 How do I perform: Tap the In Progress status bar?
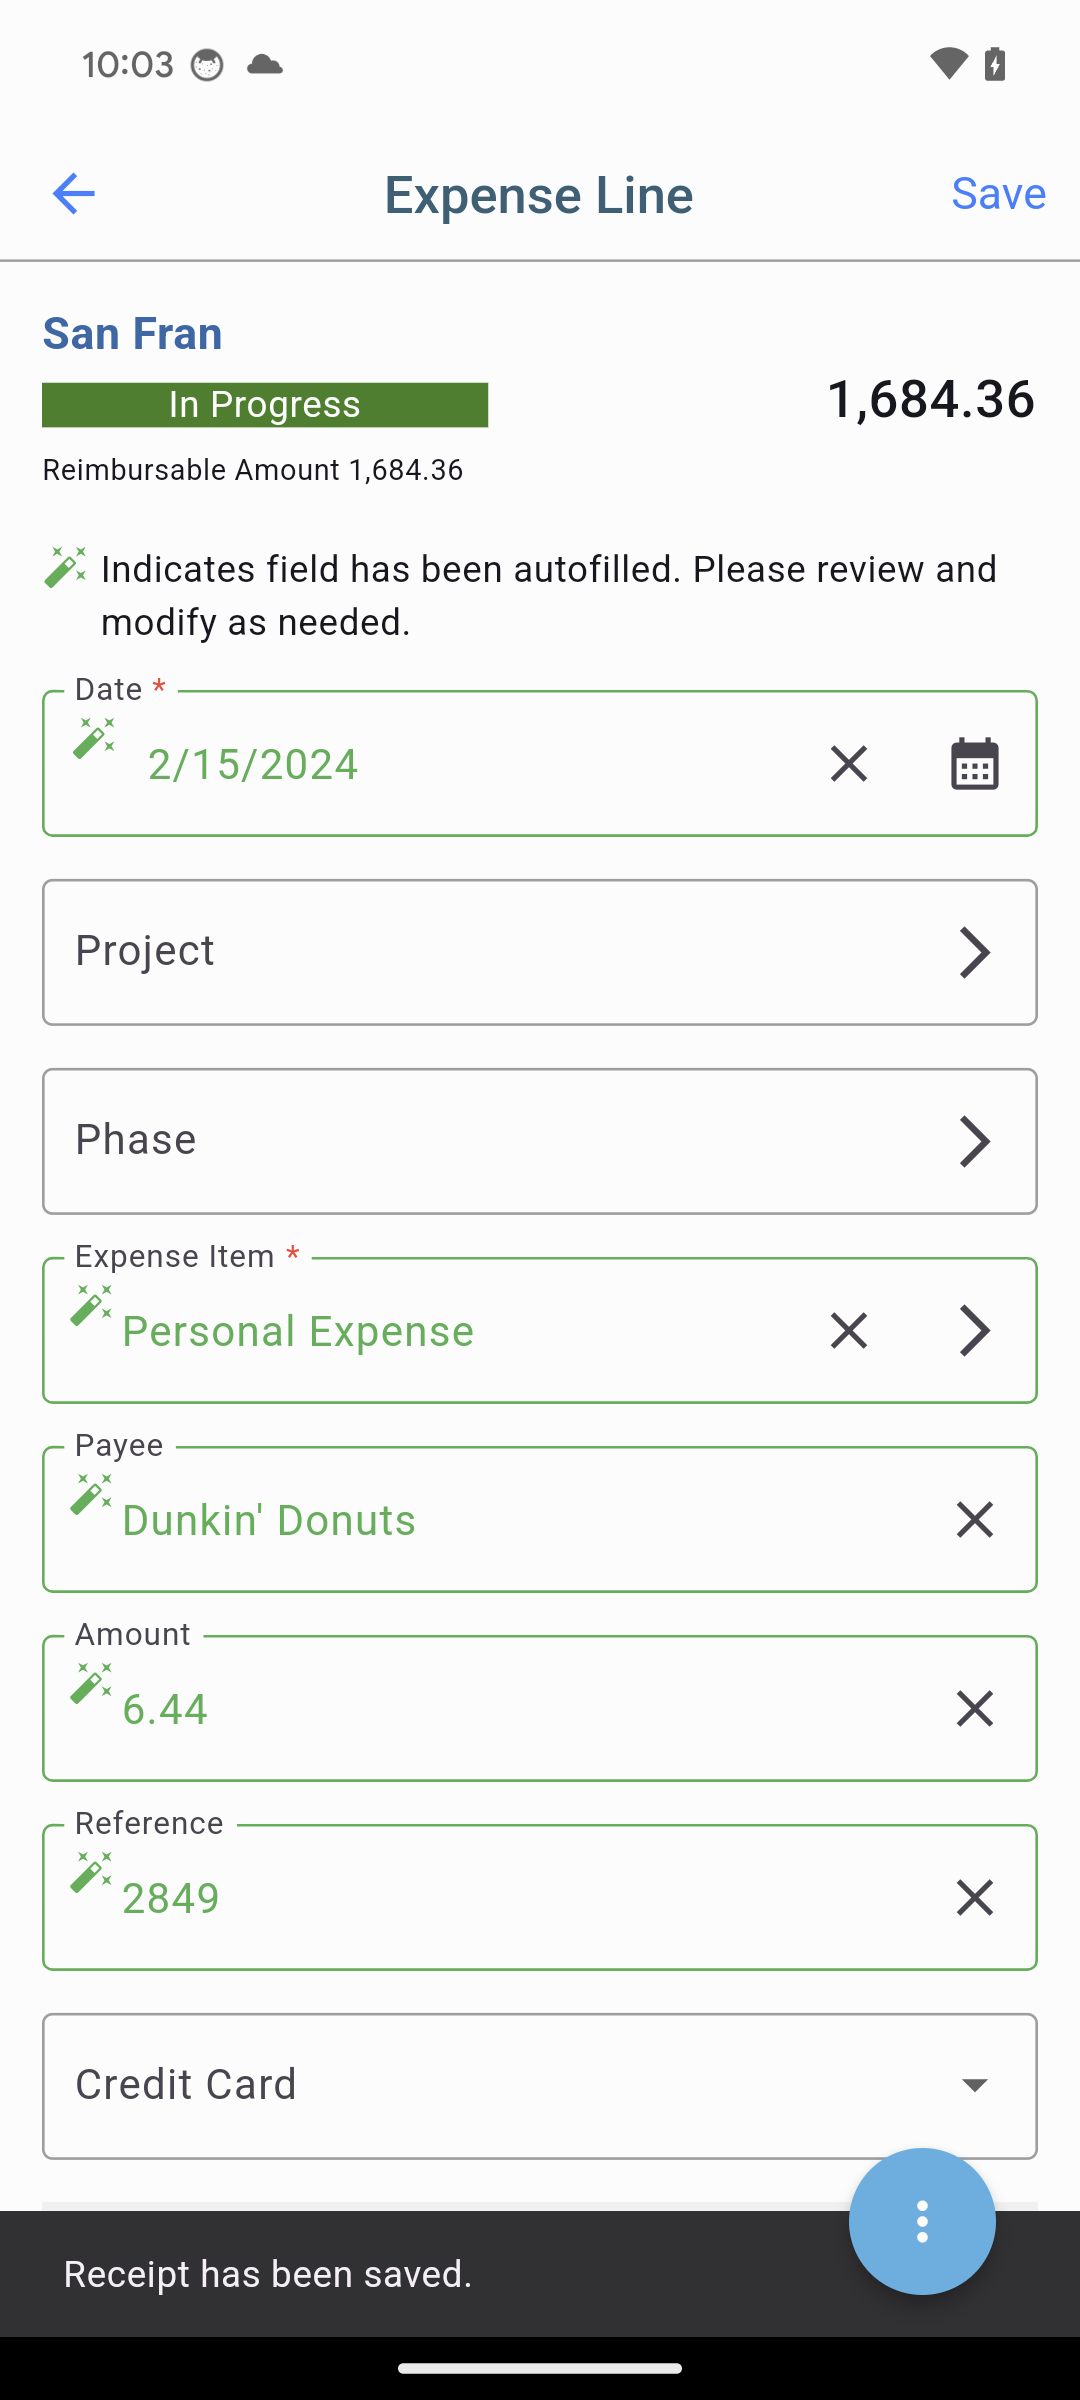point(265,405)
